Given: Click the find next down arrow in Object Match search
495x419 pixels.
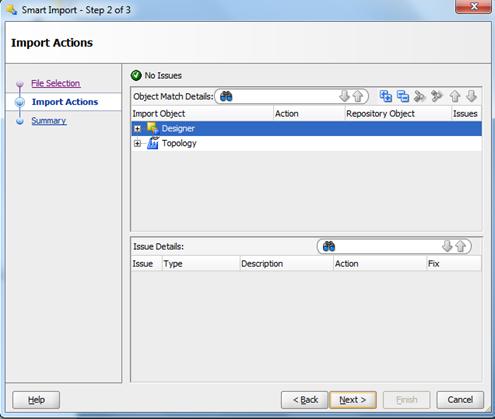Looking at the screenshot, I should click(344, 96).
